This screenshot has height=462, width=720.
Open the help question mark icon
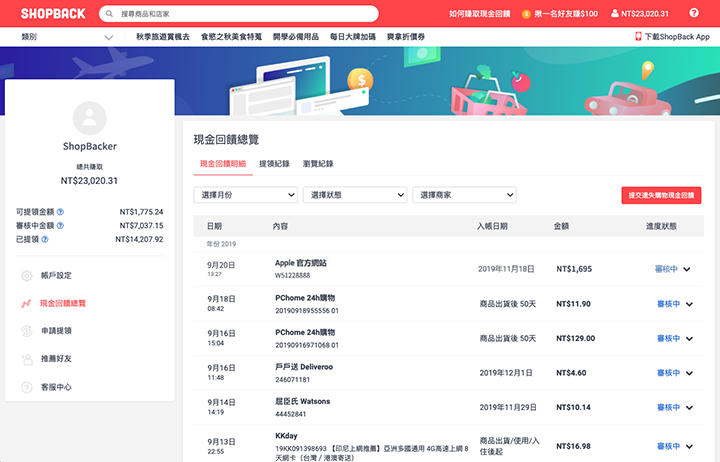pos(694,13)
